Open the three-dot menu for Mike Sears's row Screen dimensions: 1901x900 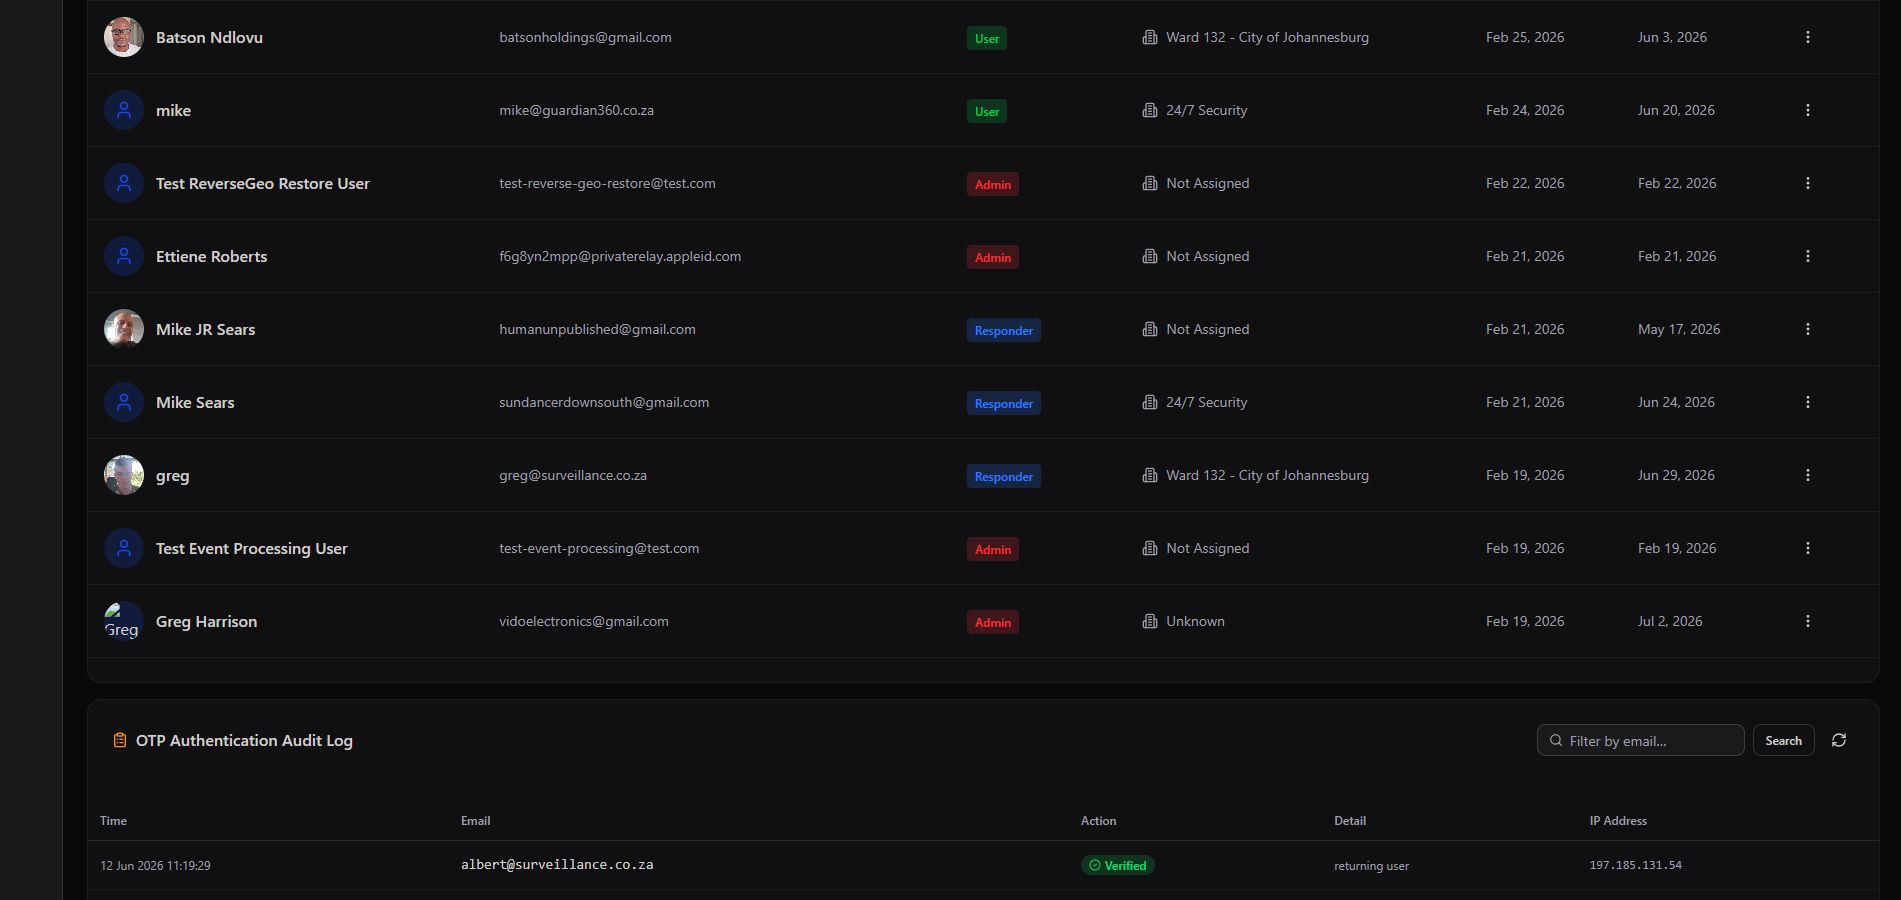pyautogui.click(x=1807, y=402)
